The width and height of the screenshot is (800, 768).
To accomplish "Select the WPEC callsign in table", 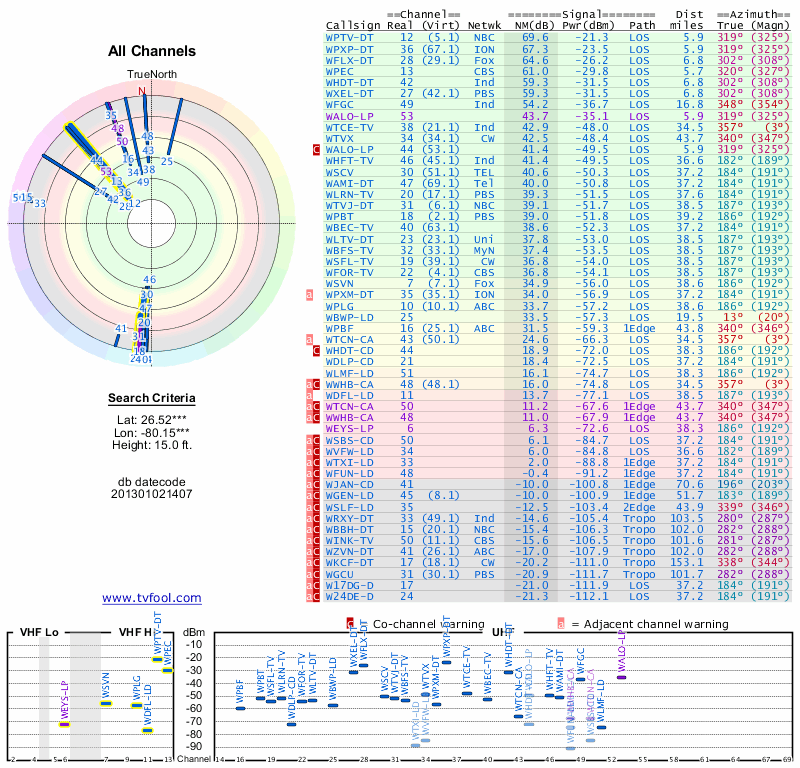I will click(340, 71).
